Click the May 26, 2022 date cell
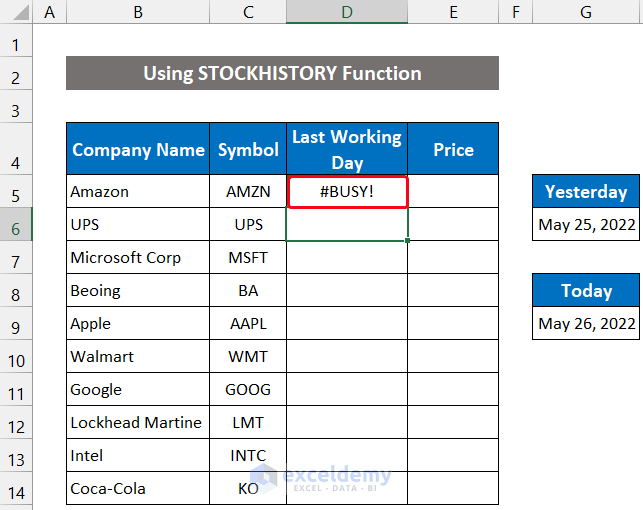 coord(586,323)
